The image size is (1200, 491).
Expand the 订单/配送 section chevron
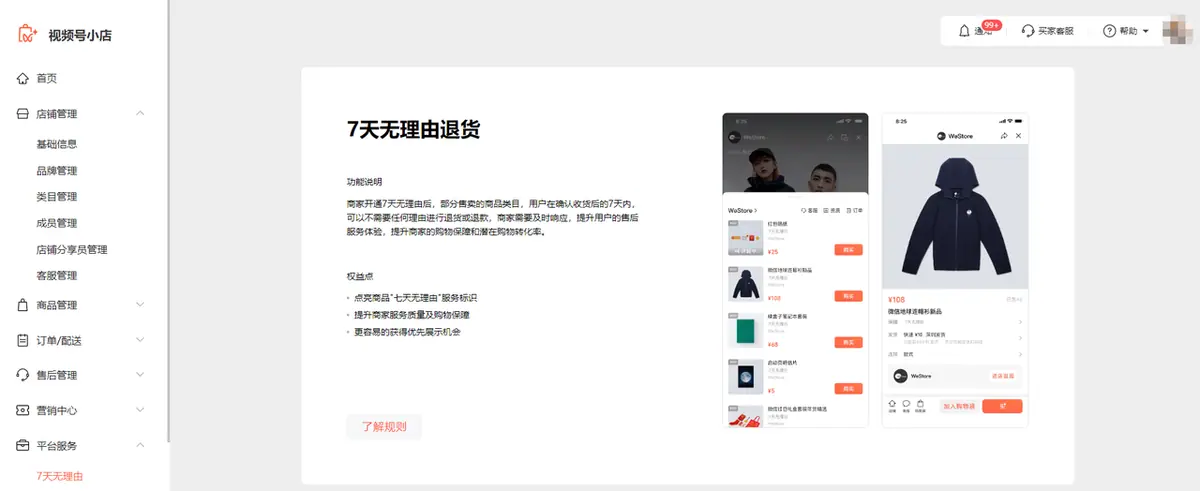[140, 340]
